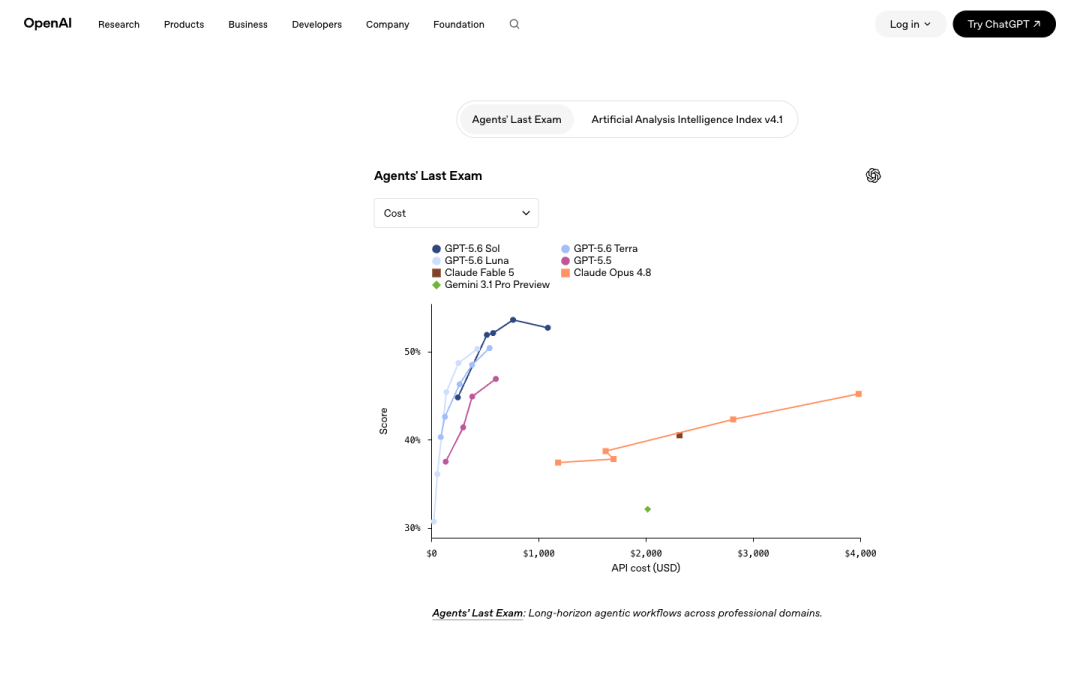Open the Business menu
This screenshot has width=1080, height=675.
(248, 24)
